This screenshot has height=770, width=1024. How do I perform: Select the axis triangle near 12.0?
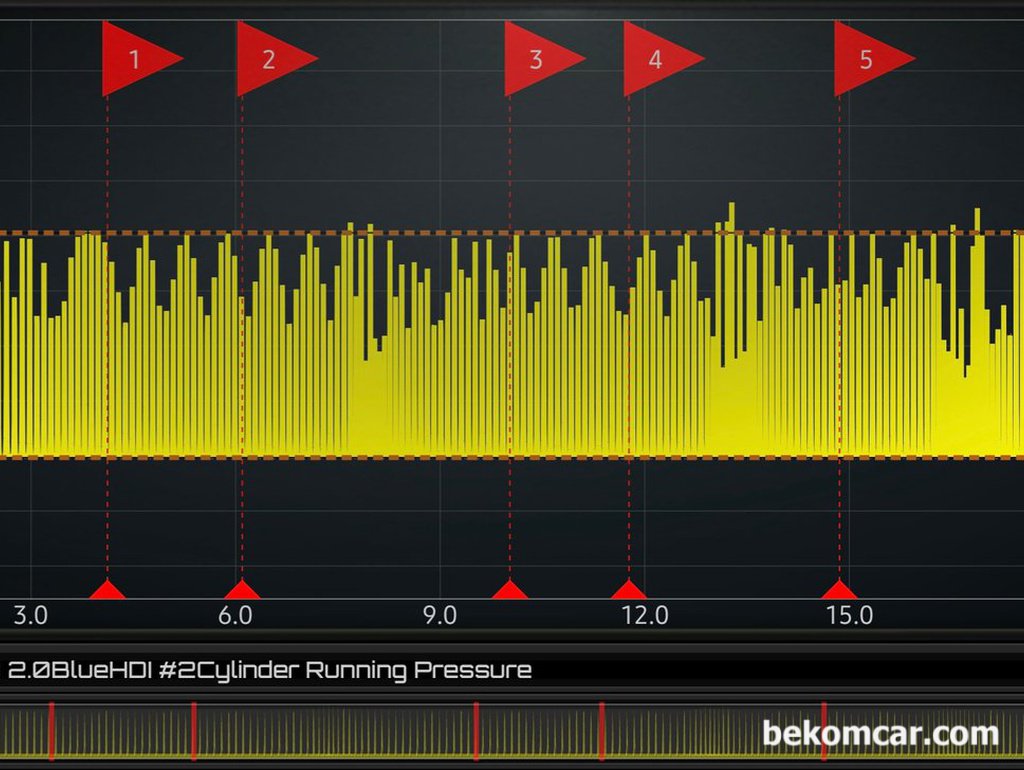(629, 589)
